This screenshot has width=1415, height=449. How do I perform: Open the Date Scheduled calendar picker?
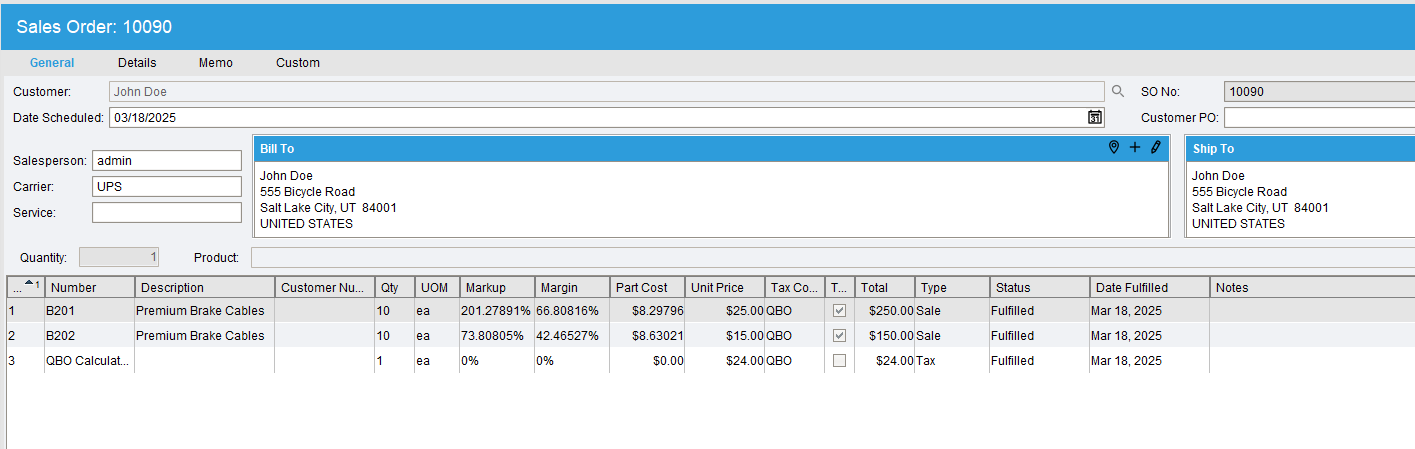pyautogui.click(x=1095, y=117)
